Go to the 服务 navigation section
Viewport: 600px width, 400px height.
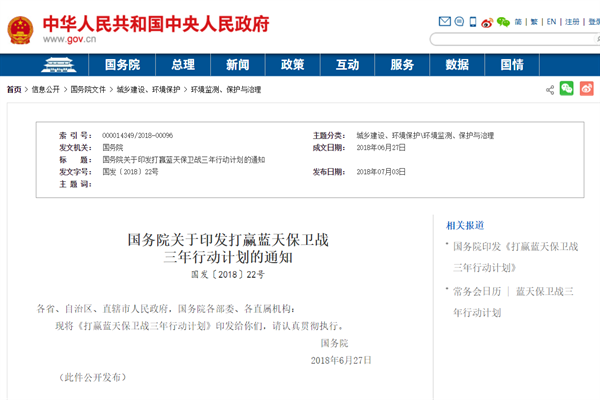402,65
